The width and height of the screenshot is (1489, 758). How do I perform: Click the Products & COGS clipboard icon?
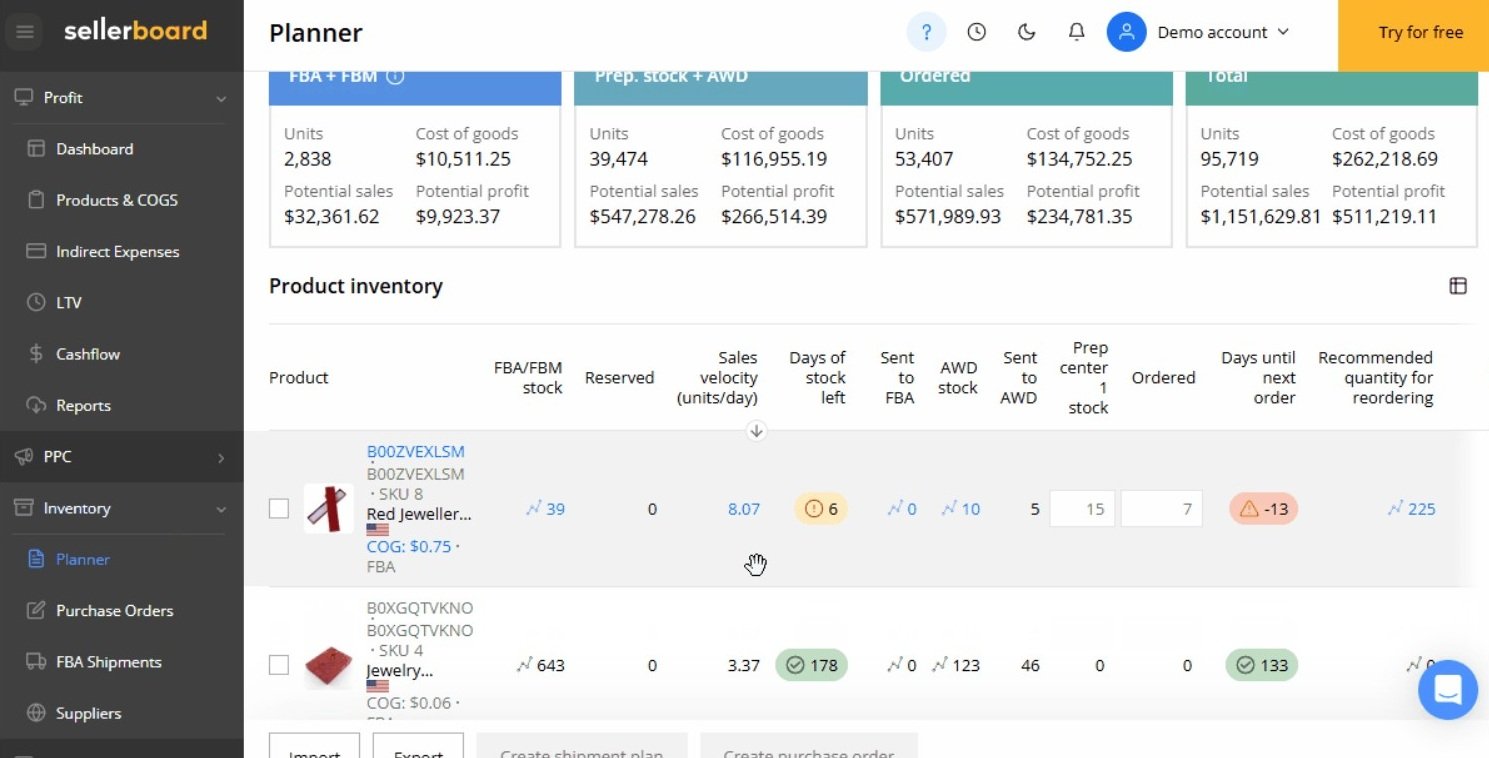36,200
